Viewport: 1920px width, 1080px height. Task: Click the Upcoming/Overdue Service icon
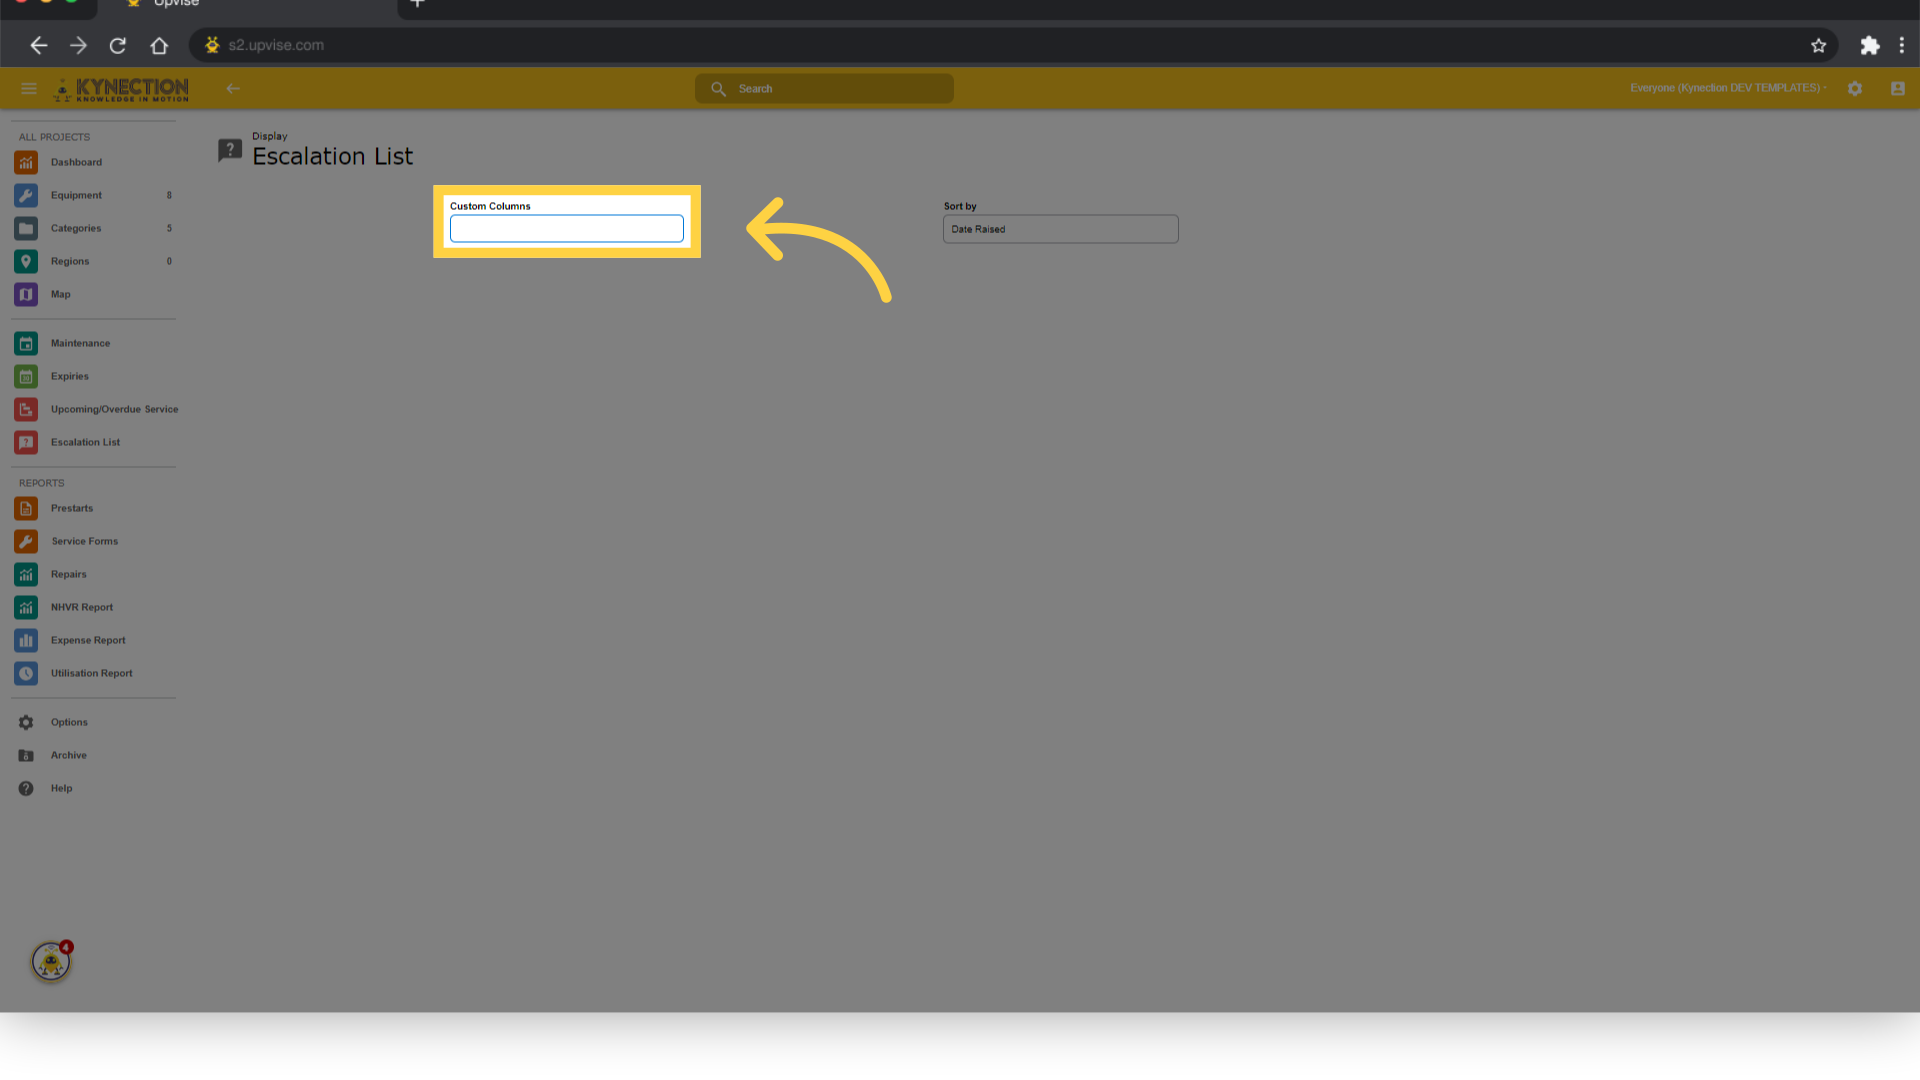pyautogui.click(x=26, y=409)
